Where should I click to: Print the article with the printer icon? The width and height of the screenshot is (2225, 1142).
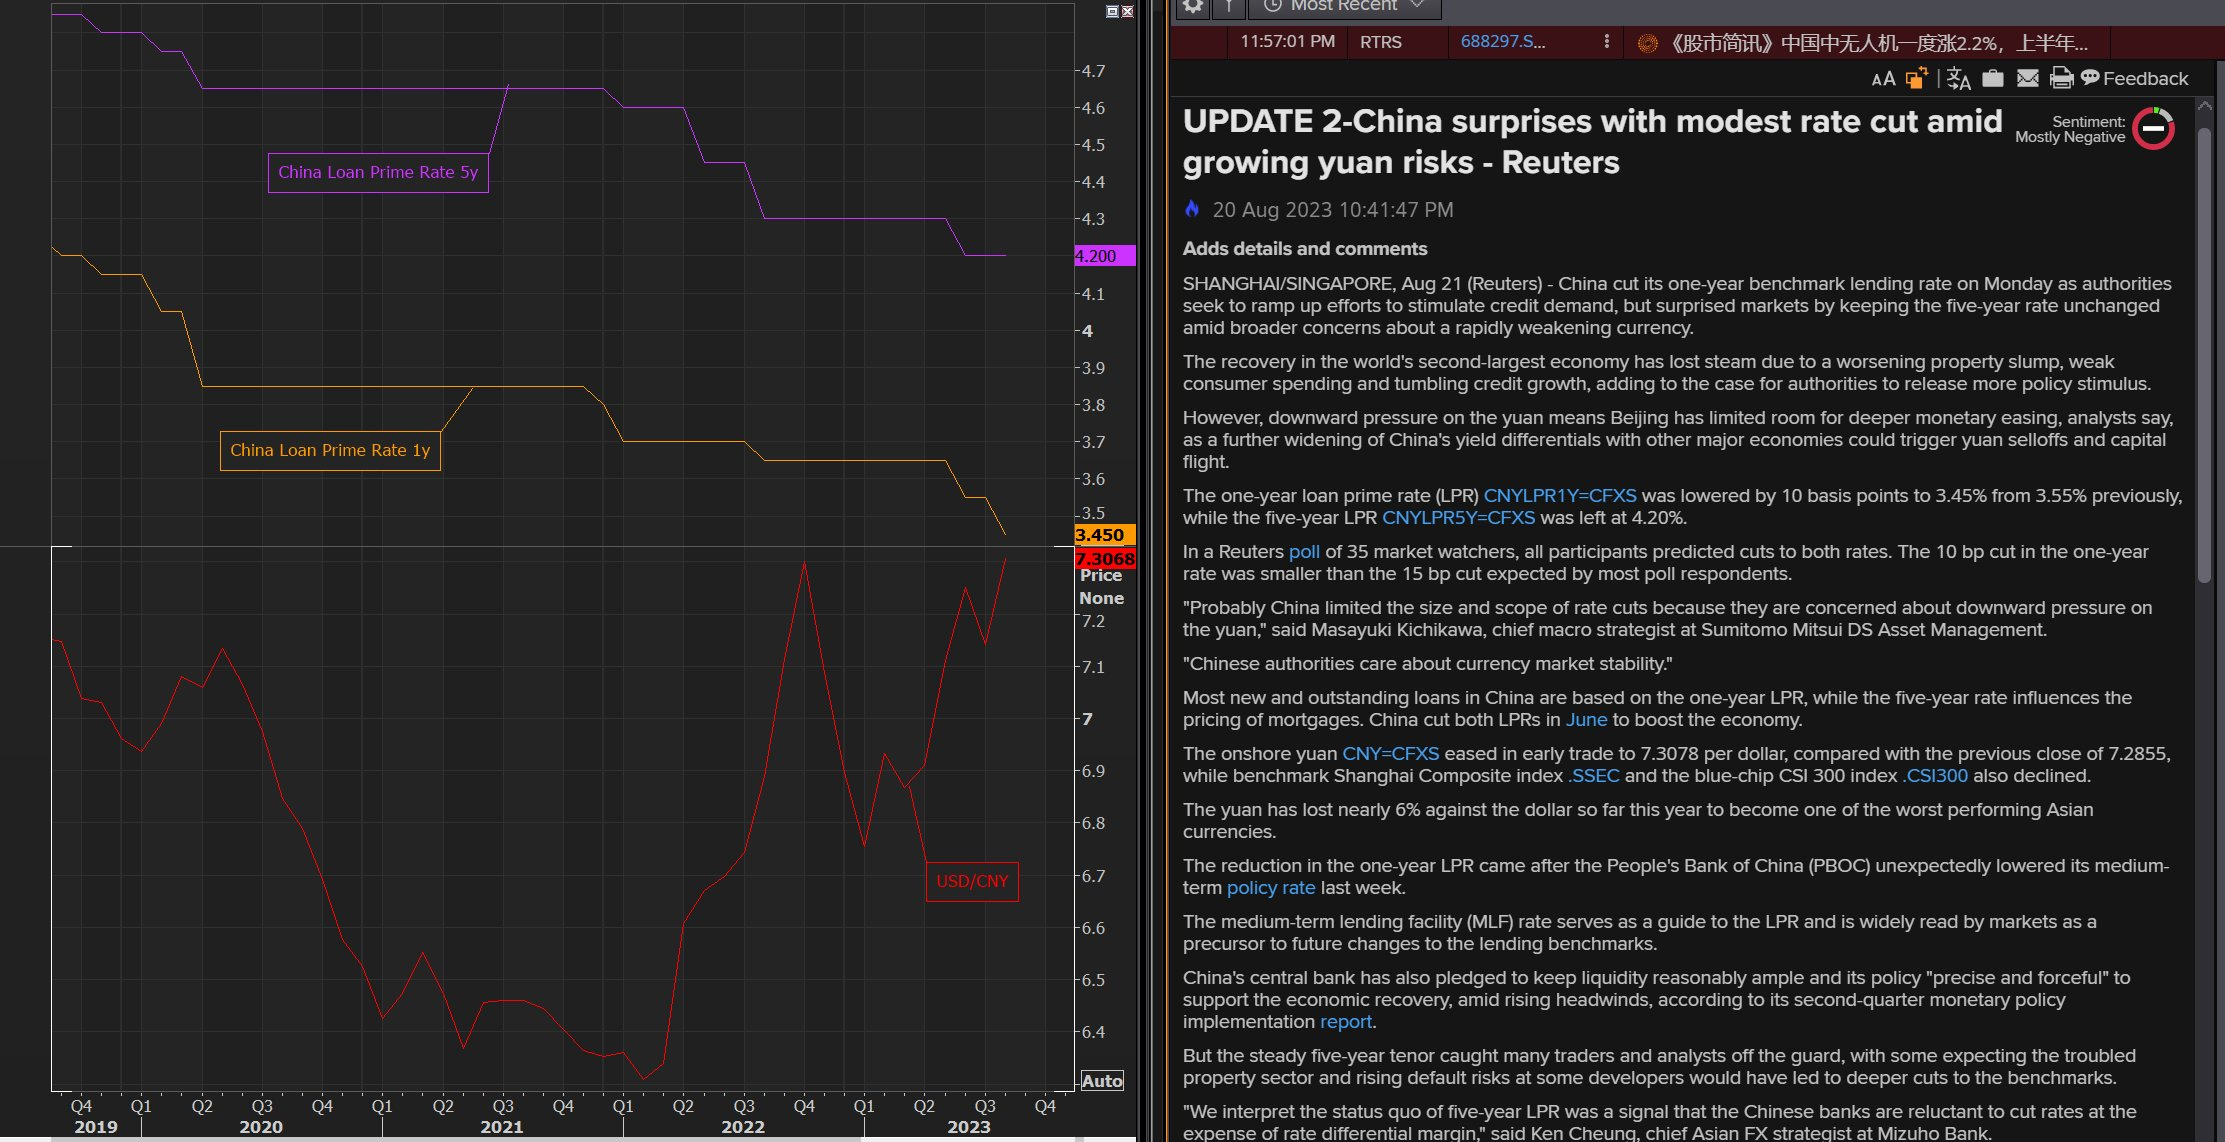tap(2061, 78)
